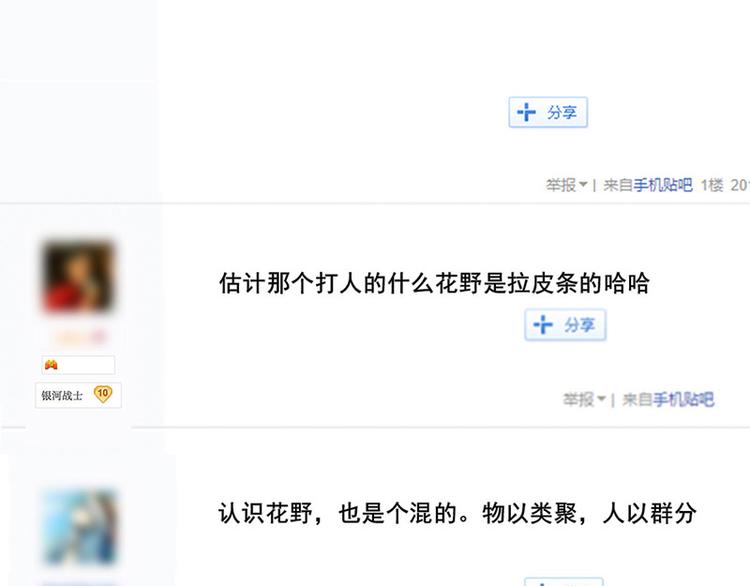The image size is (750, 586).
Task: Open 手机贴吧 link in second post footer
Action: click(684, 399)
